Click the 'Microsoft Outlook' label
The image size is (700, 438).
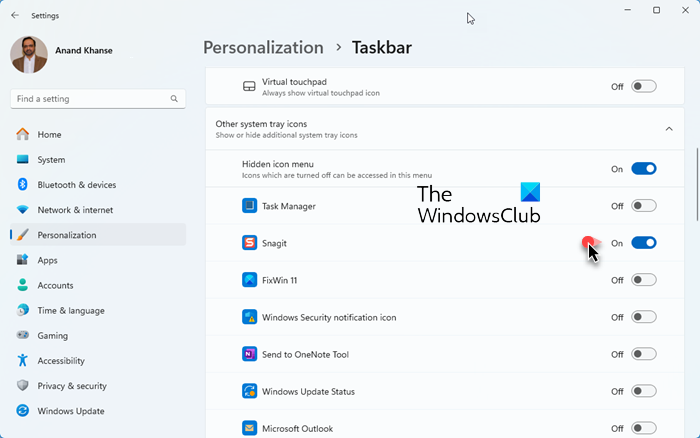click(297, 429)
